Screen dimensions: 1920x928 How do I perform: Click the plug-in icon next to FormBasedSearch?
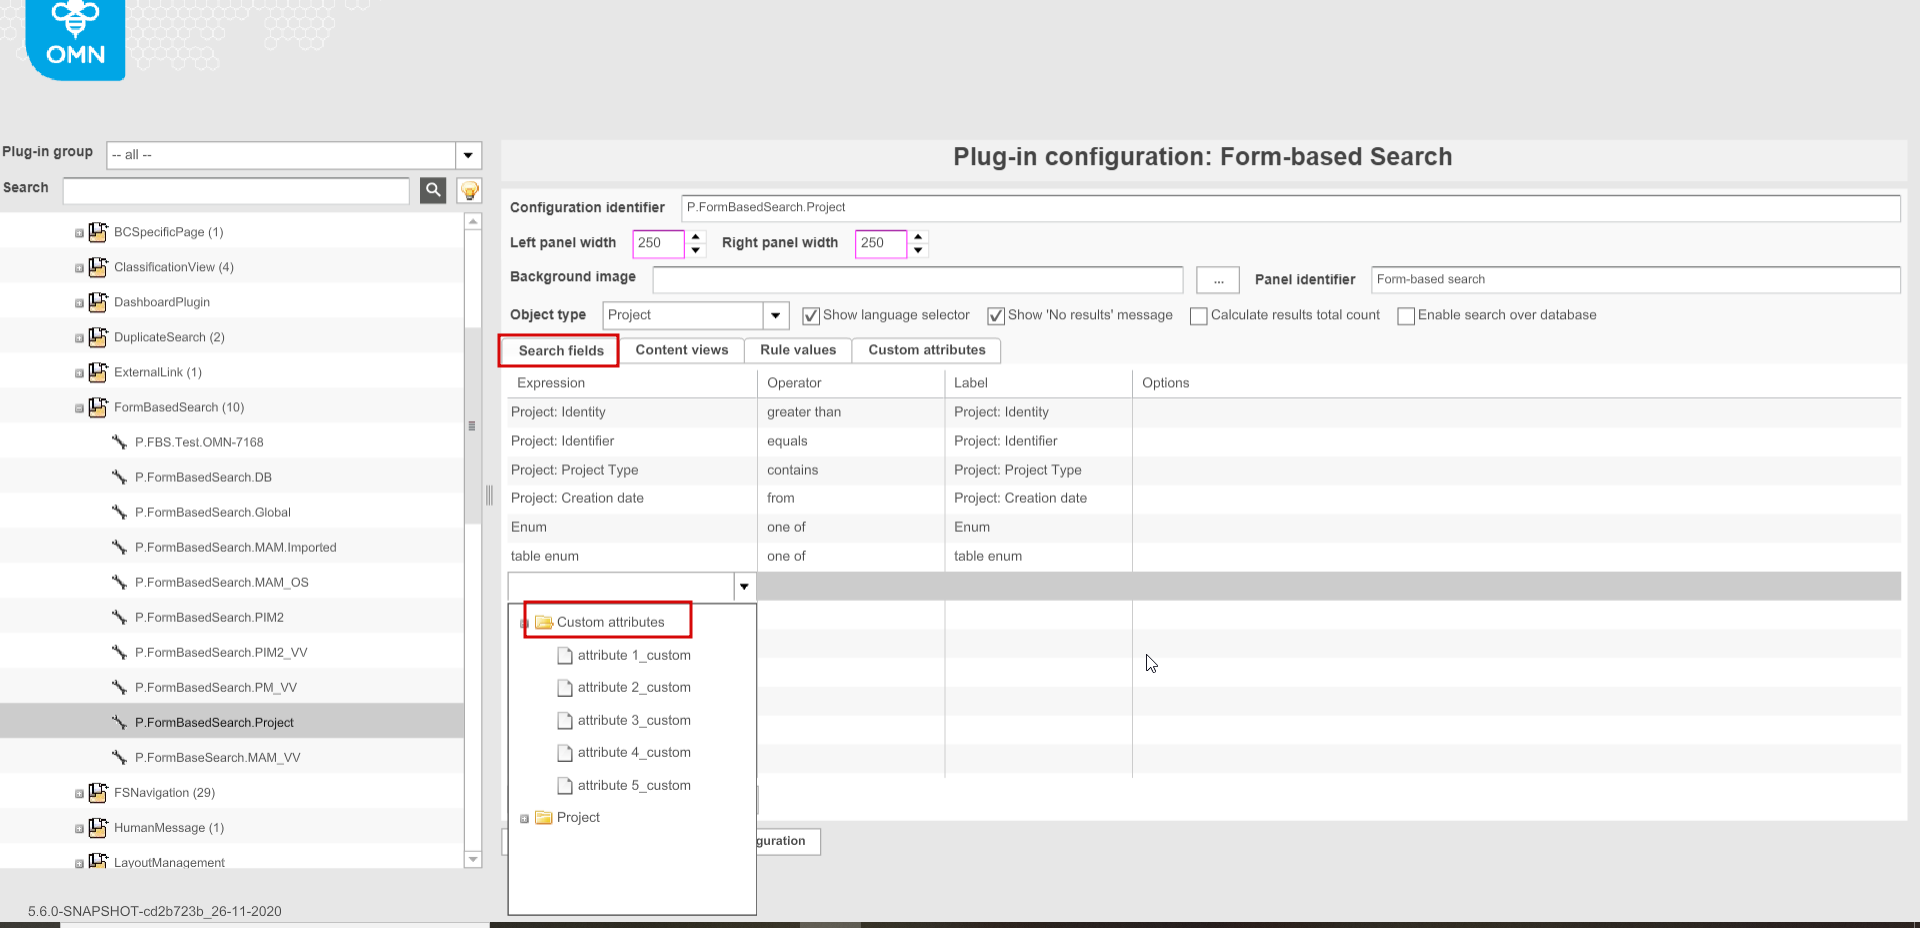pyautogui.click(x=97, y=407)
